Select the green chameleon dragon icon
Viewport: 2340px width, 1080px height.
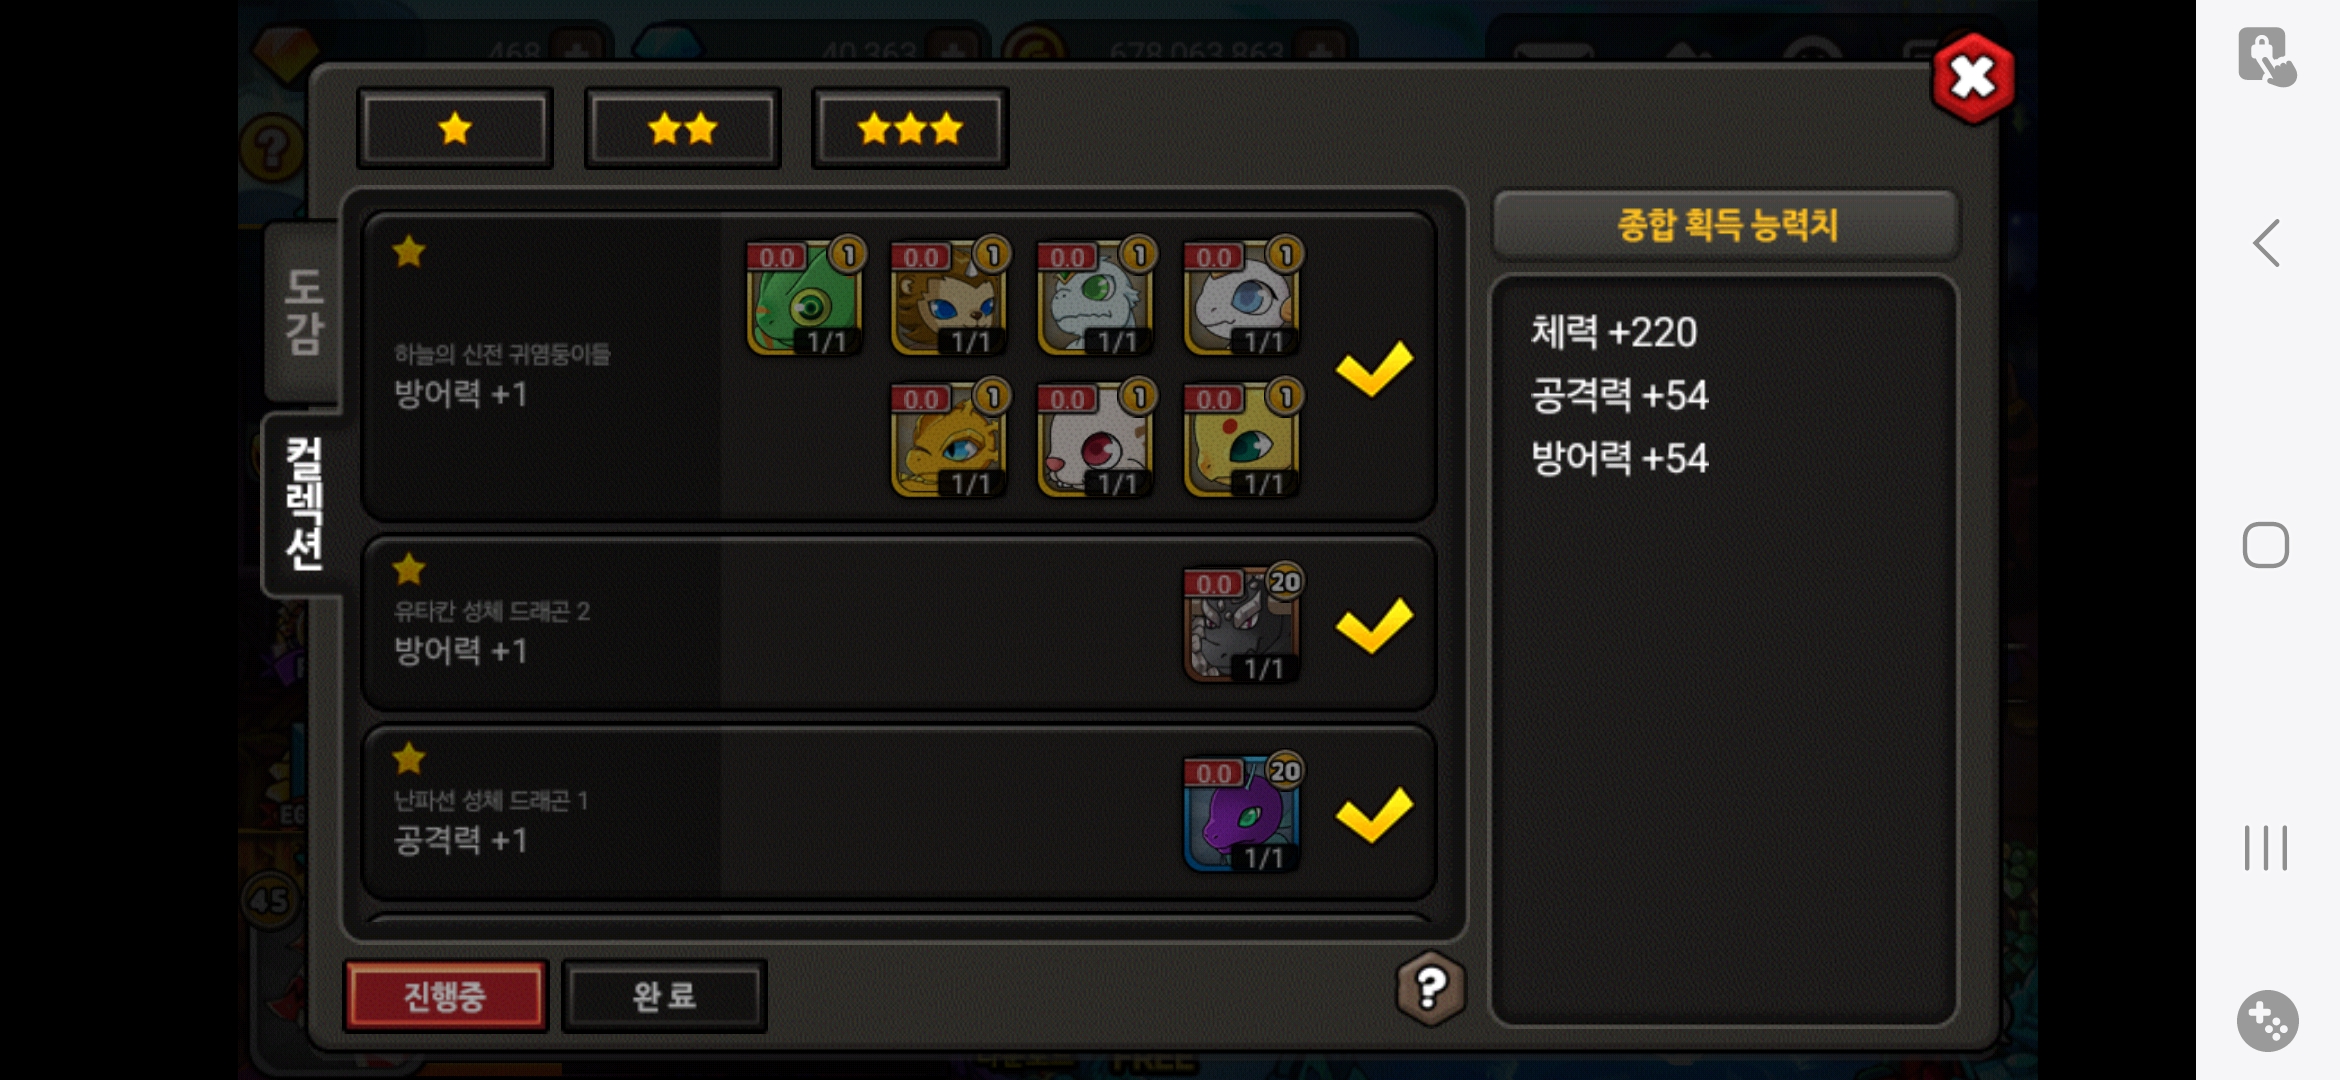click(805, 297)
